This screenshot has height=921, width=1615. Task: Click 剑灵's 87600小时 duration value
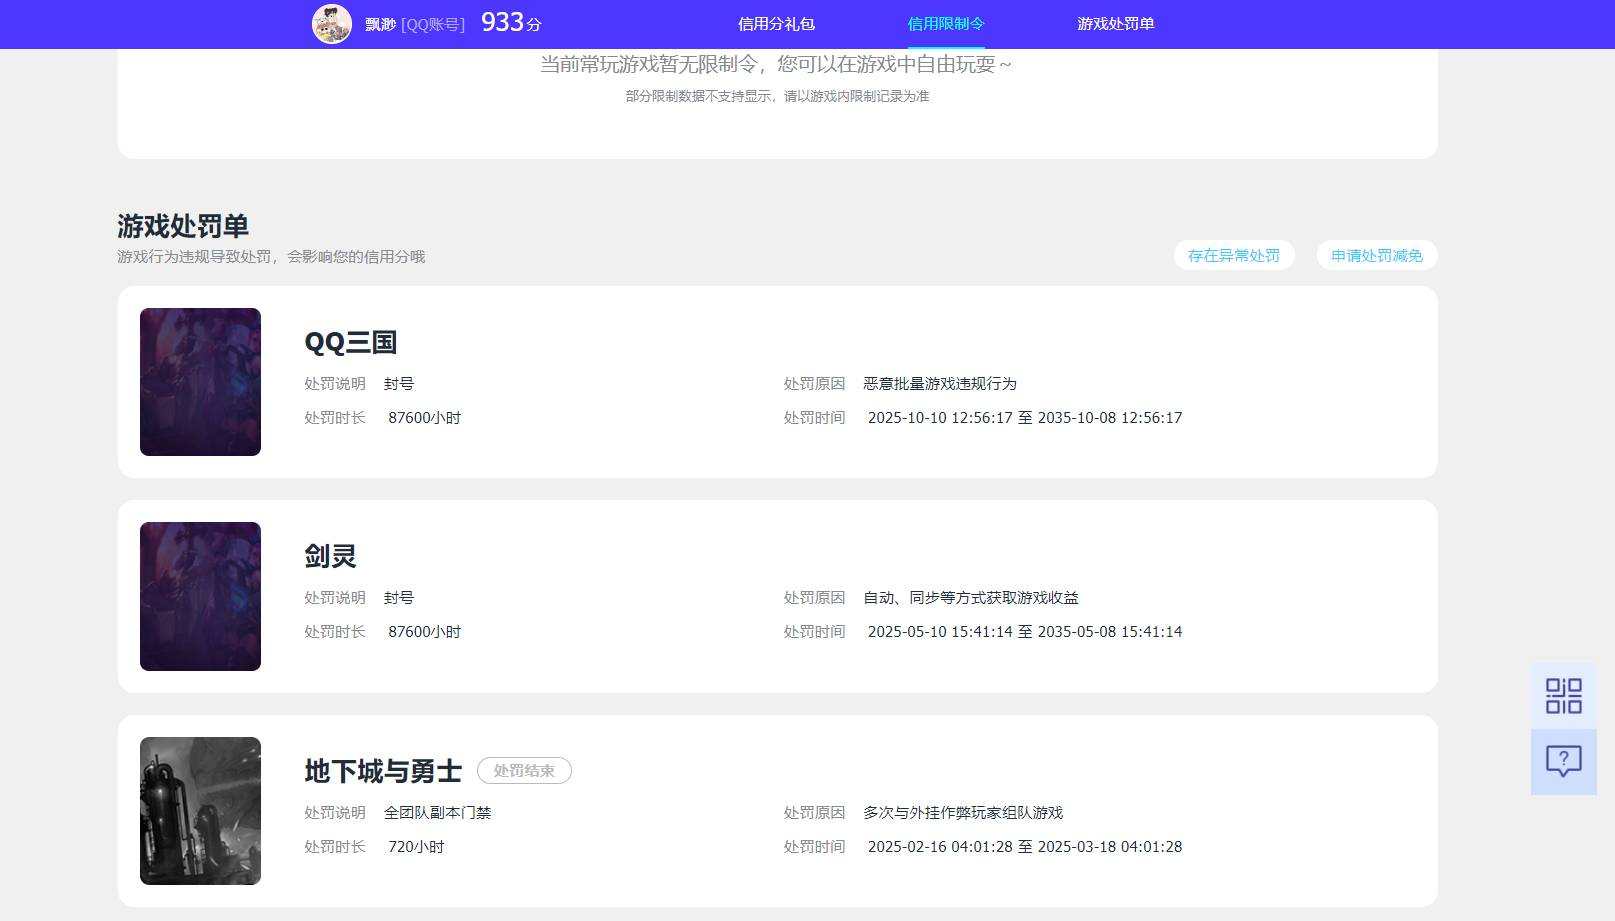click(x=425, y=632)
